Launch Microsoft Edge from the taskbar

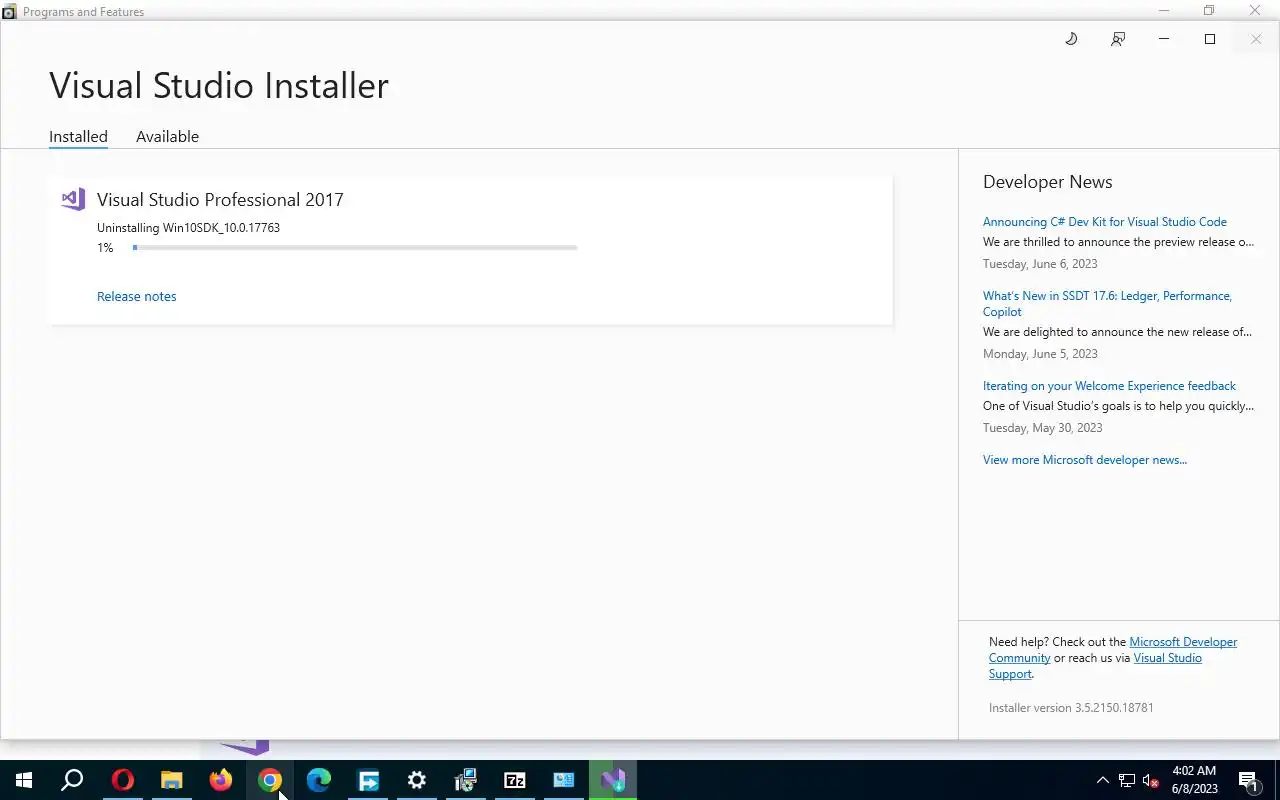(319, 780)
